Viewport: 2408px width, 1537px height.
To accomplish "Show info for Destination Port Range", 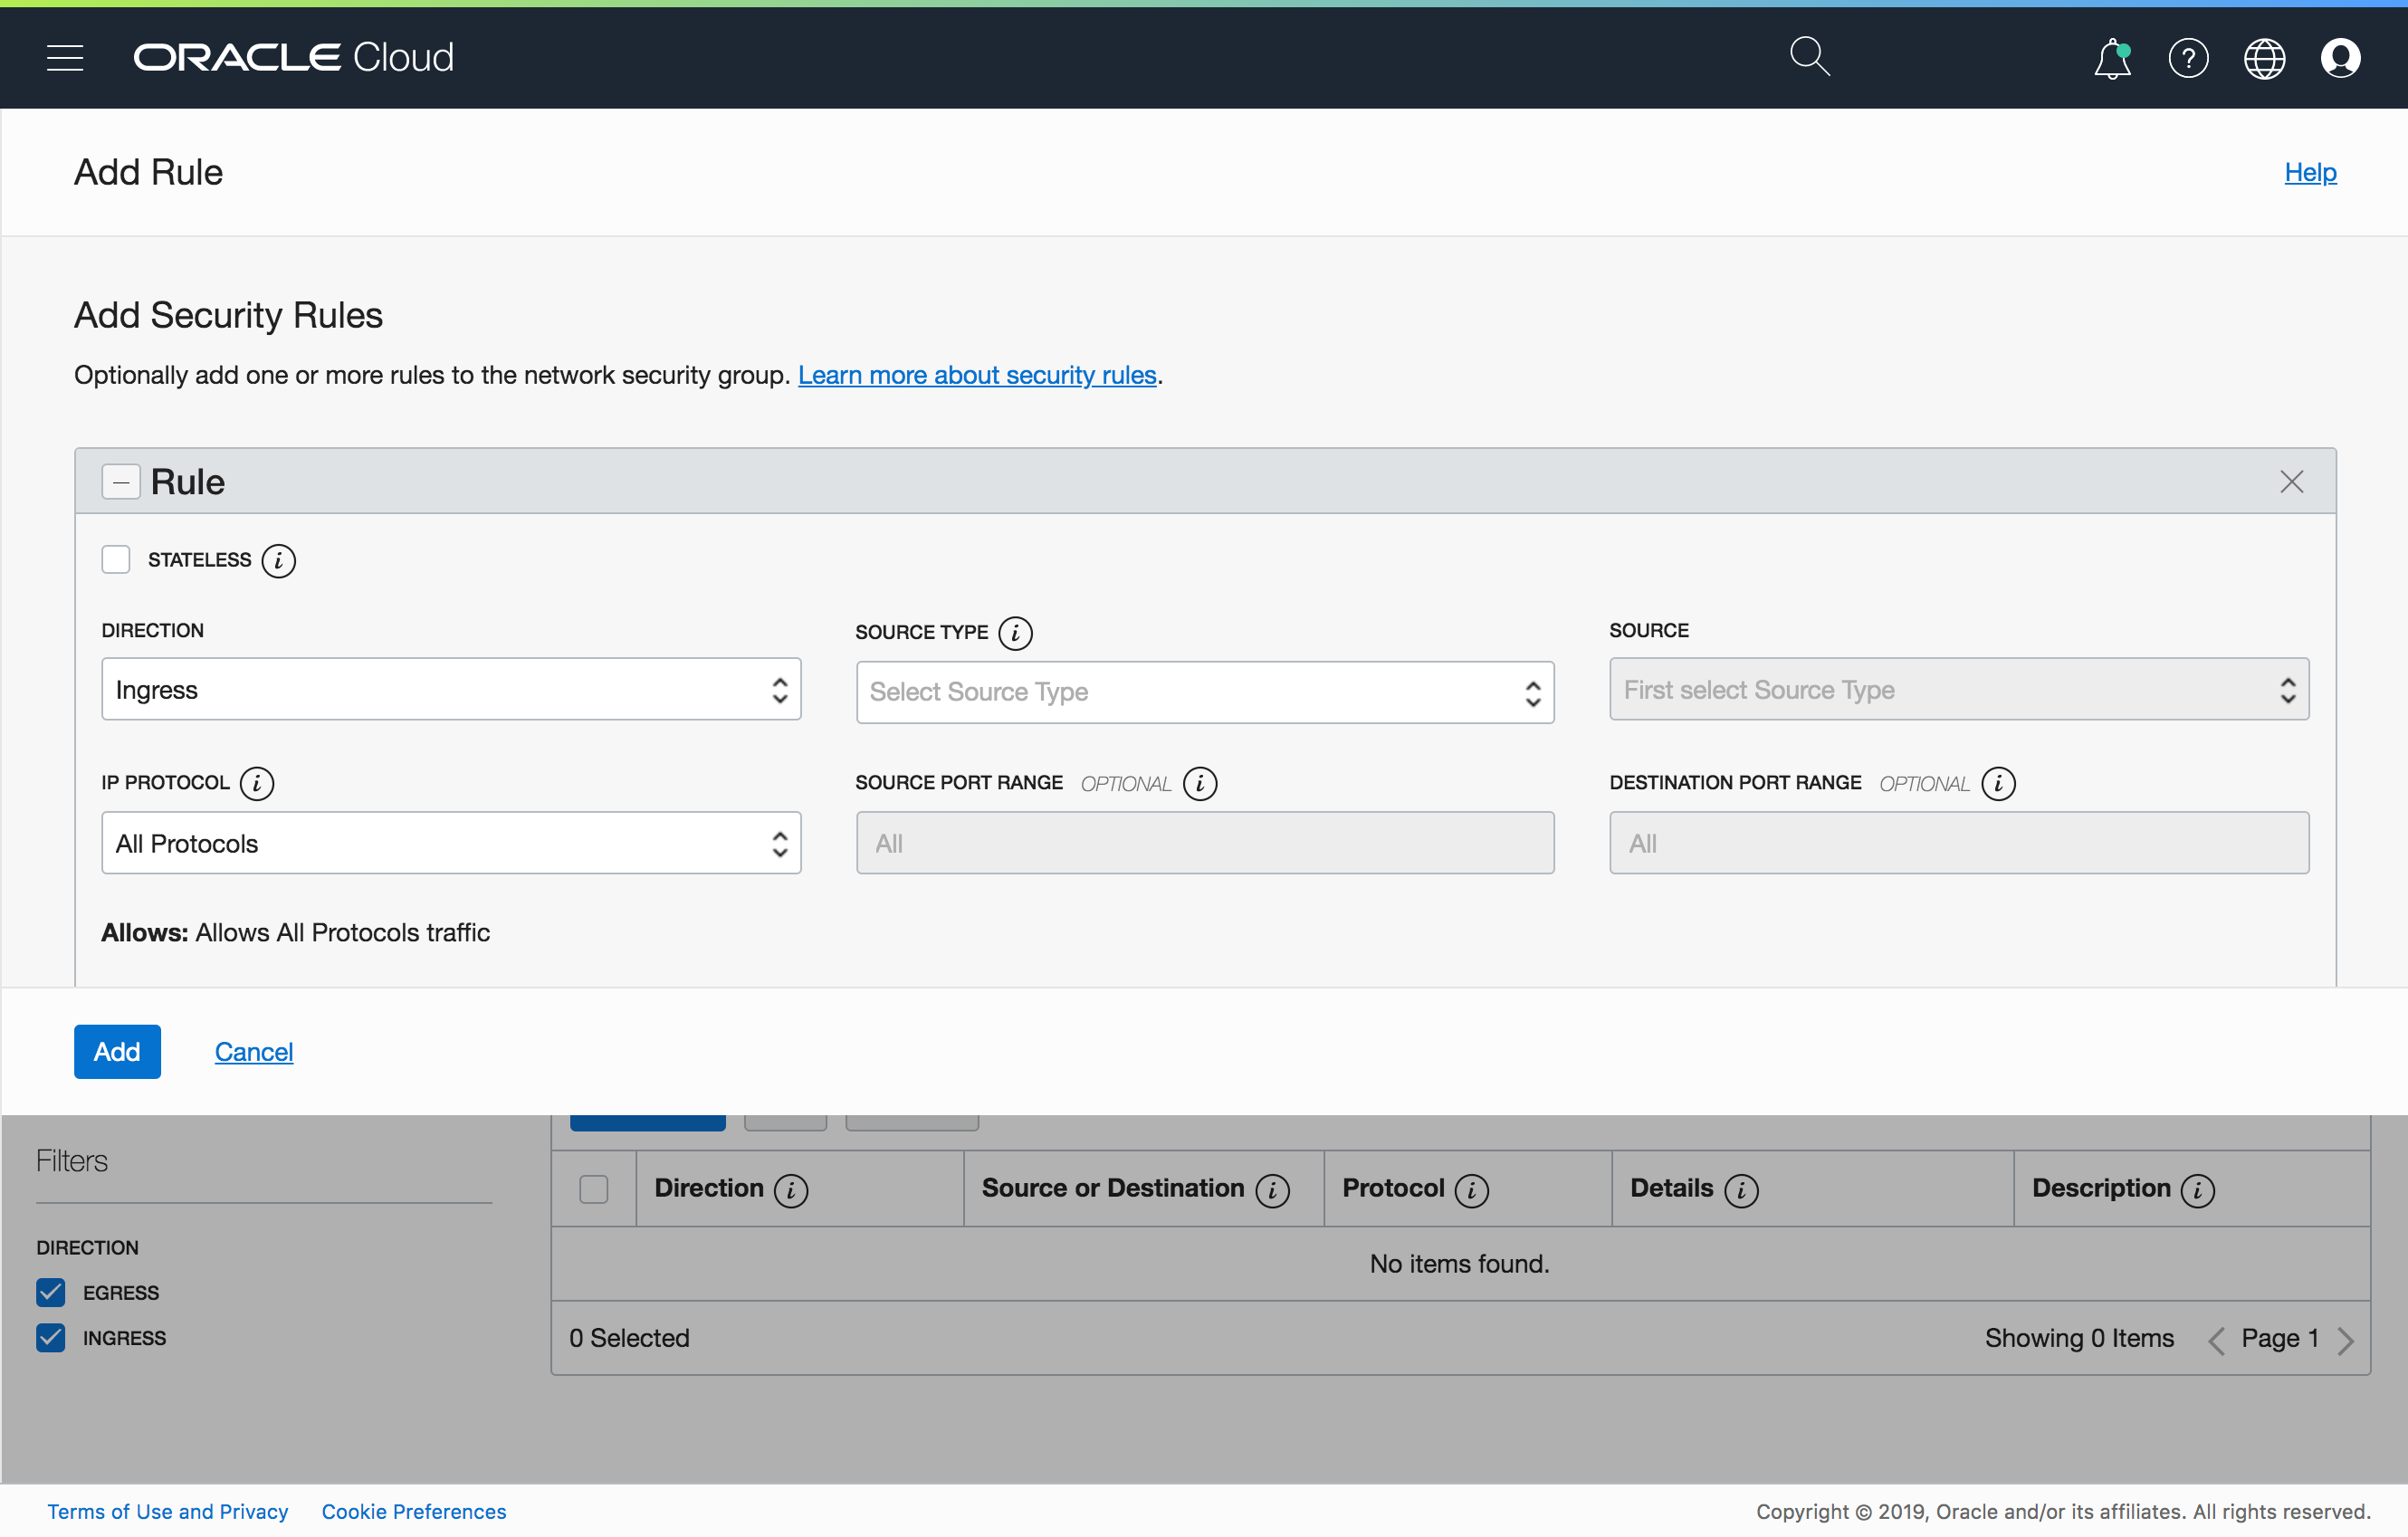I will (x=1997, y=783).
